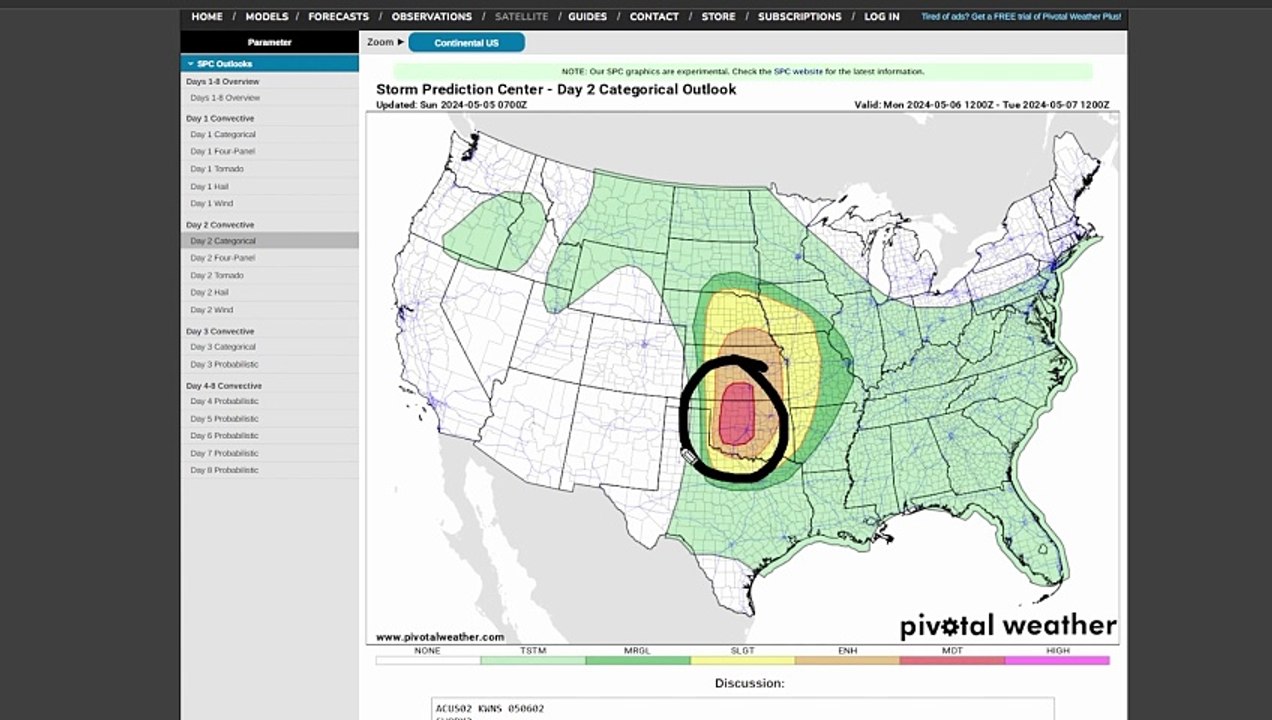The width and height of the screenshot is (1272, 720).
Task: Open Day 2 Hail outlook
Action: click(210, 293)
